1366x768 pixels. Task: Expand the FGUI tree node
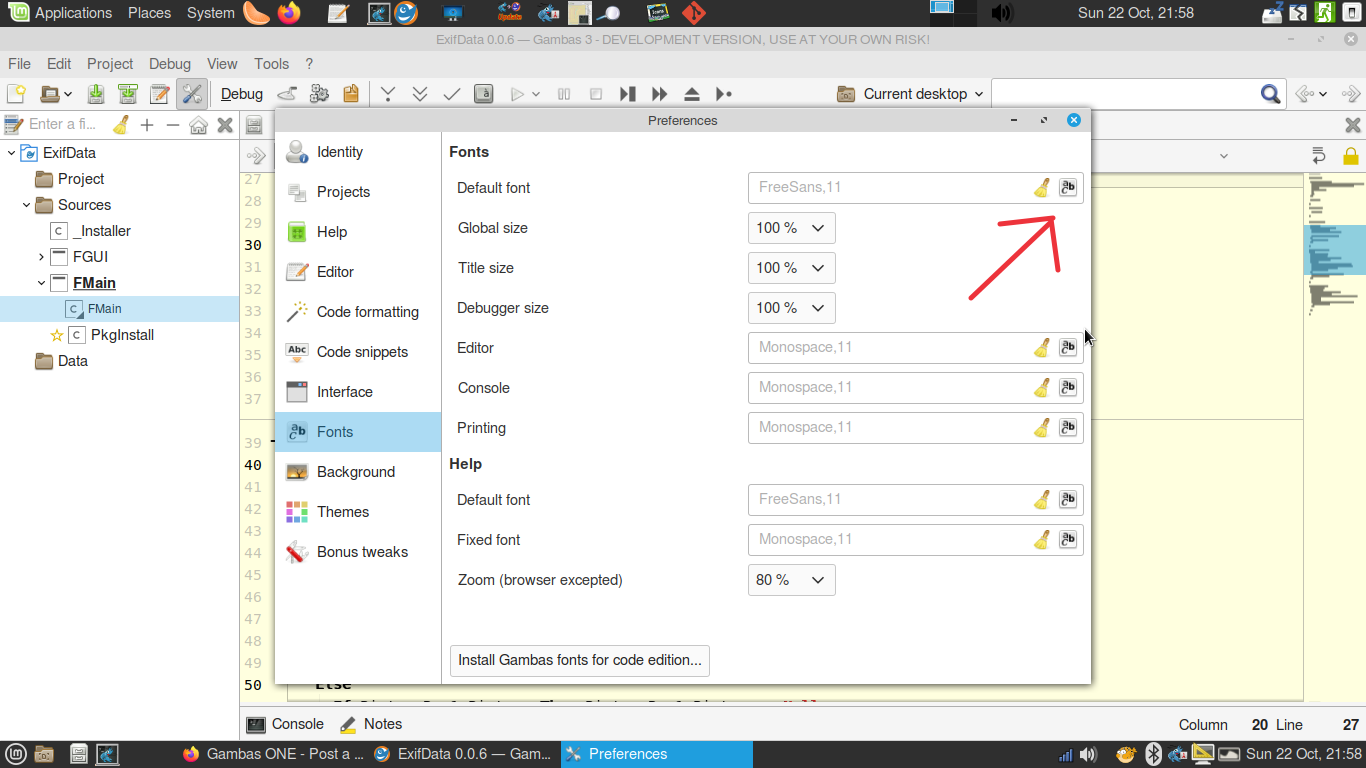[41, 257]
